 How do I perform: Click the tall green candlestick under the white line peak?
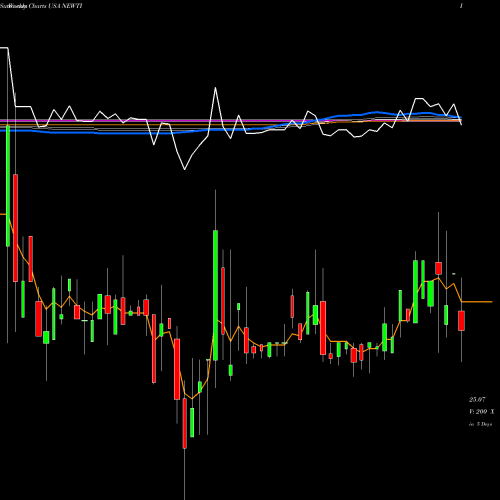tap(215, 295)
